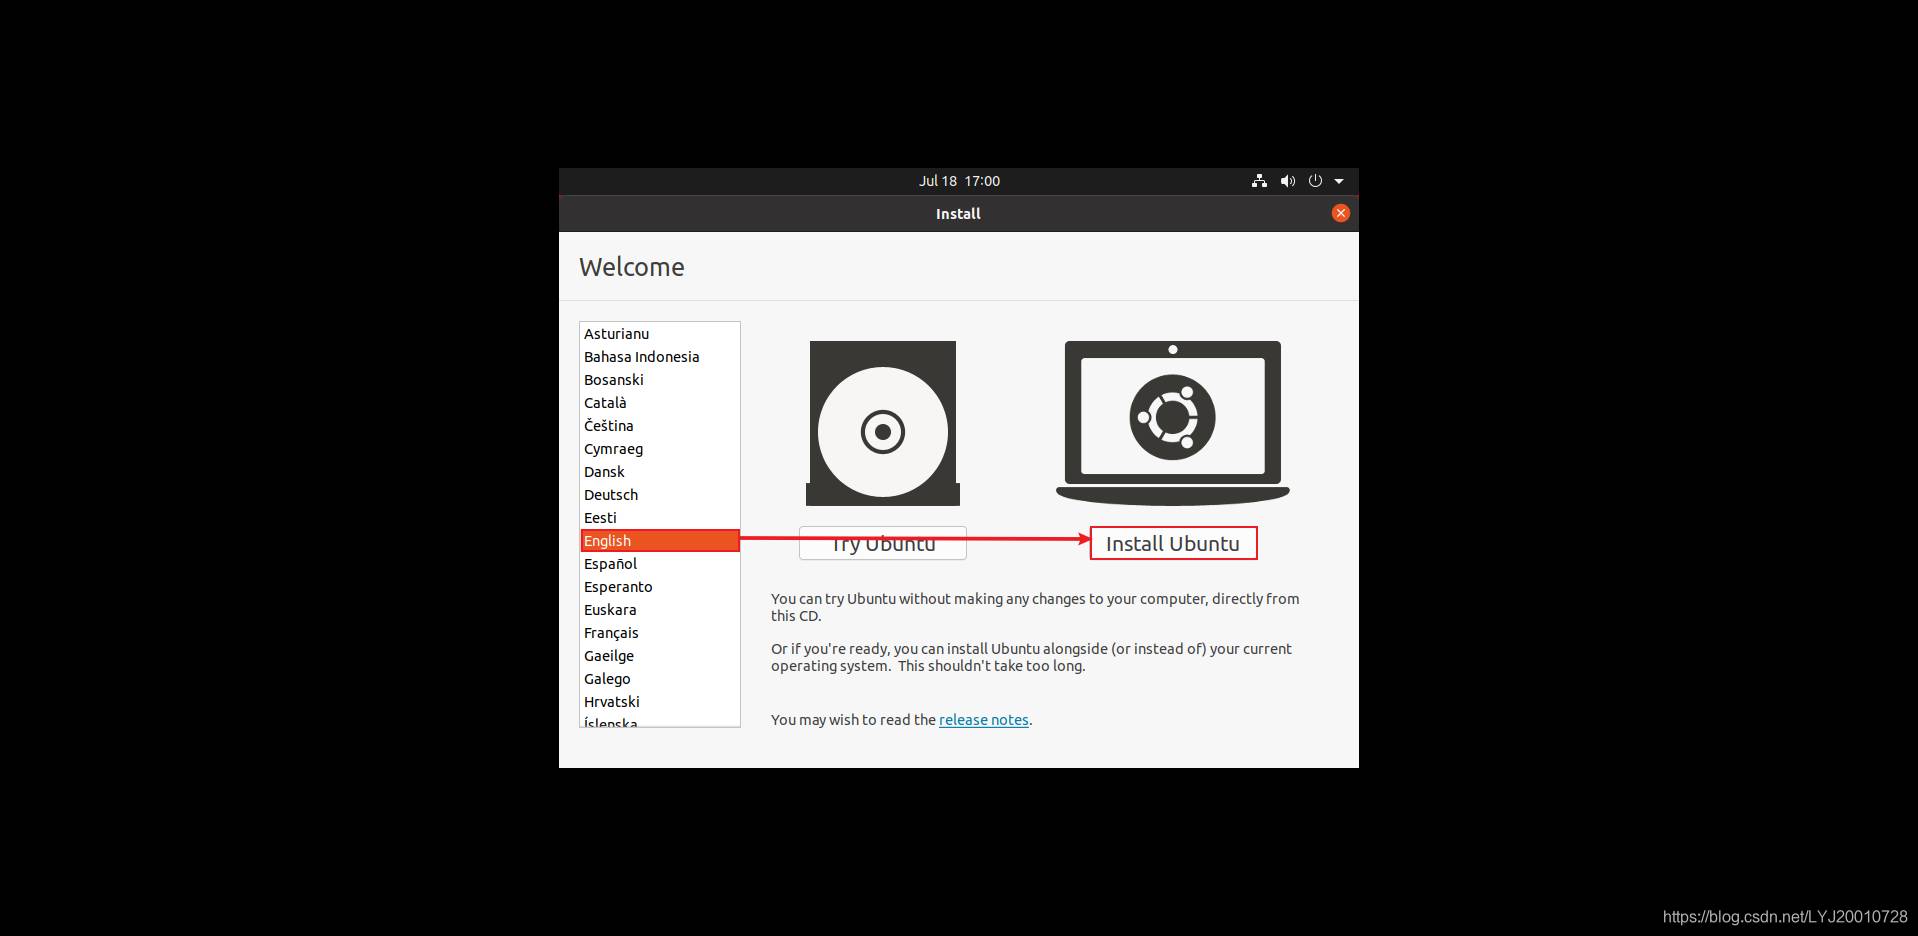
Task: Select the highlighted English language row
Action: [660, 541]
